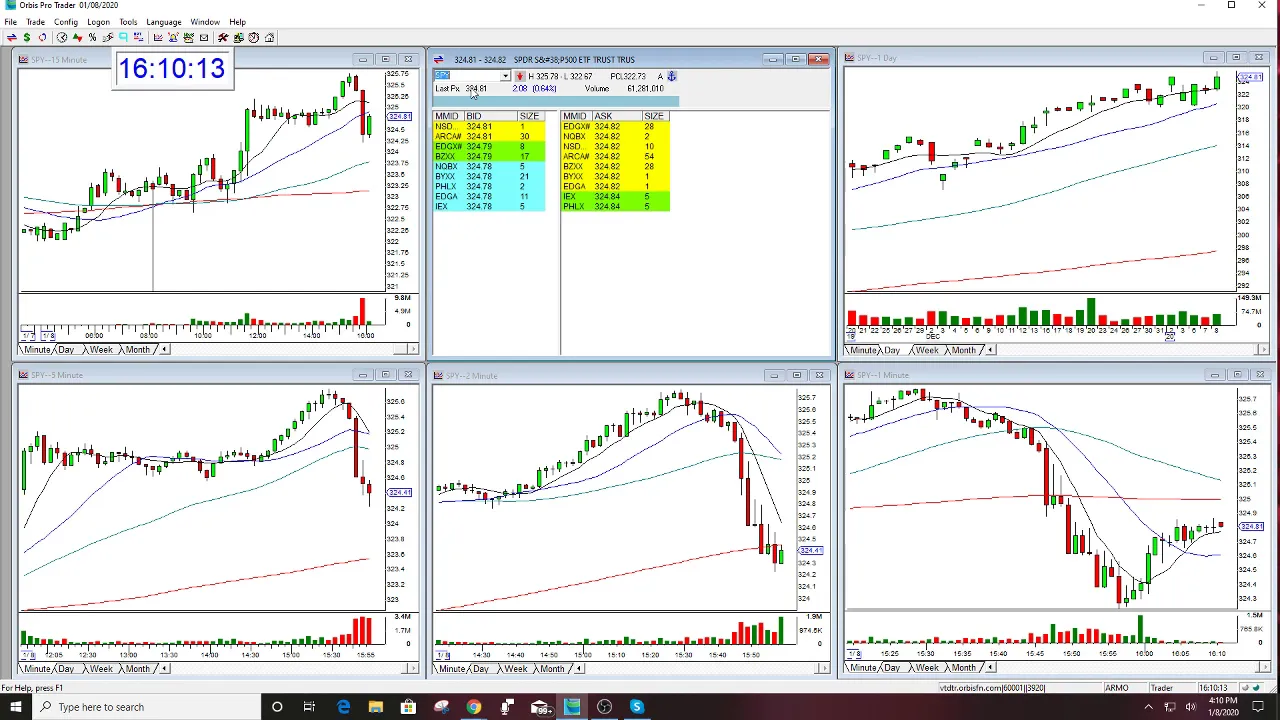
Task: Select Month tab in SPY 1 Day chart
Action: [x=963, y=351]
